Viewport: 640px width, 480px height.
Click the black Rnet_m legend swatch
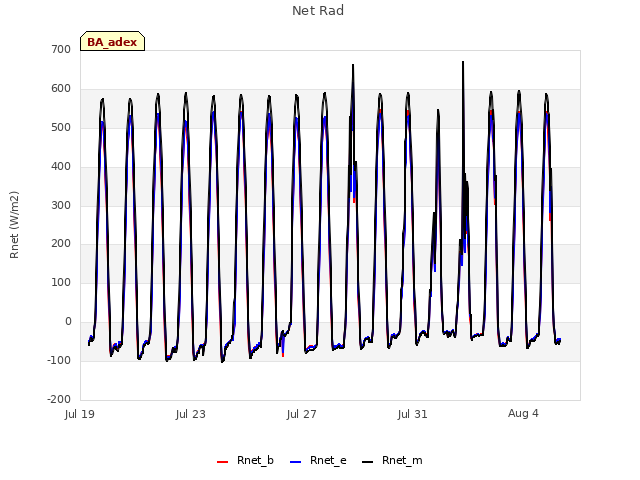point(367,462)
